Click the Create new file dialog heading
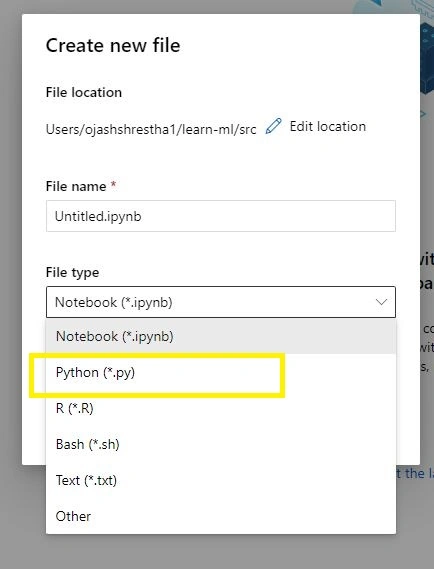Viewport: 434px width, 569px height. [113, 46]
